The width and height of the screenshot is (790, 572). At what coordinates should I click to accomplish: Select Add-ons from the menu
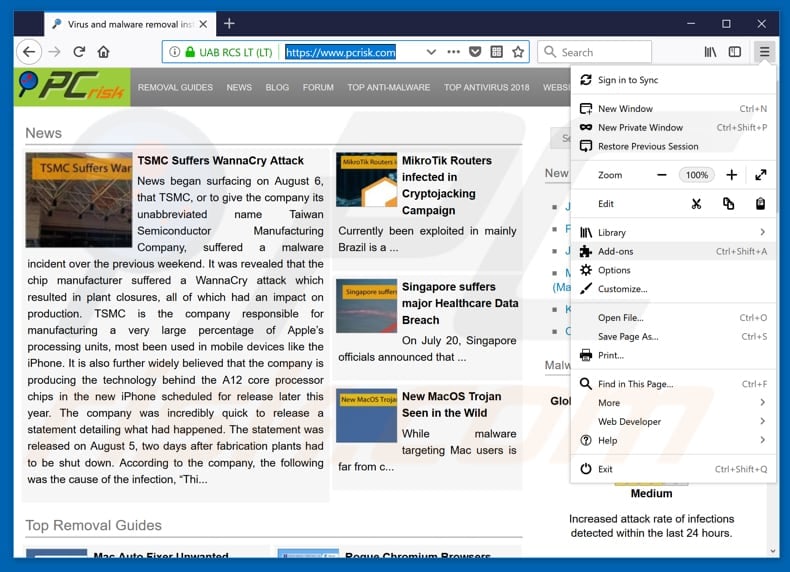pyautogui.click(x=615, y=251)
